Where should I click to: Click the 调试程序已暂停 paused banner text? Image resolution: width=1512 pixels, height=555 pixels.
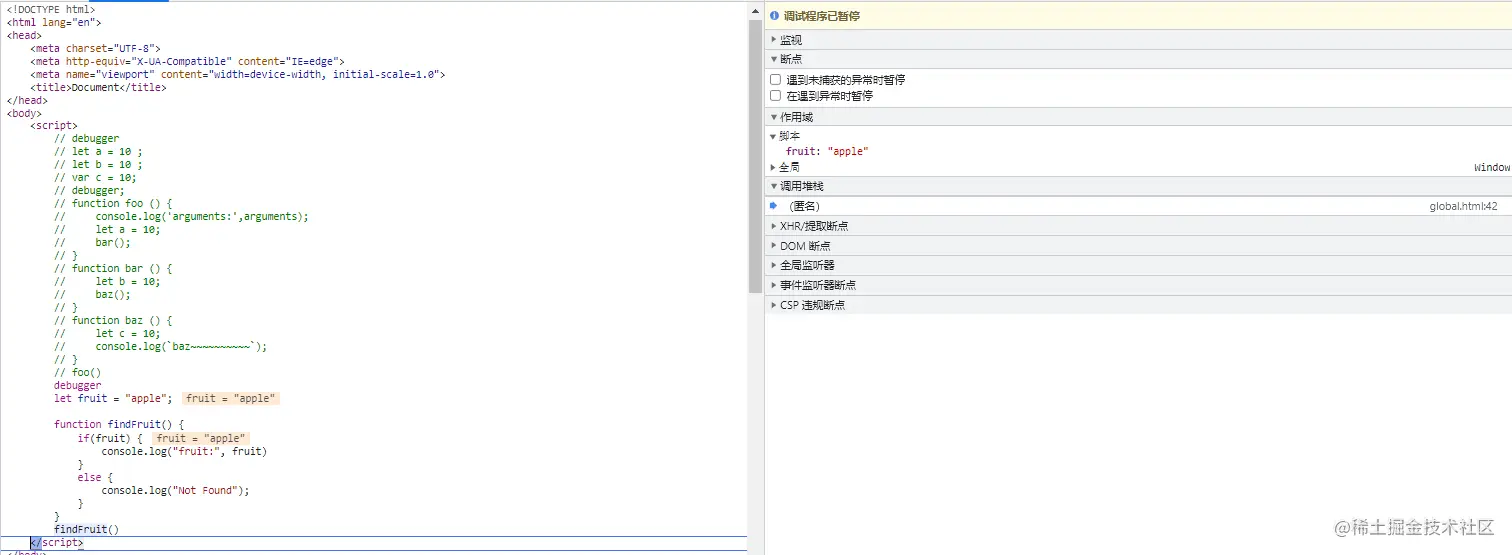click(x=821, y=16)
